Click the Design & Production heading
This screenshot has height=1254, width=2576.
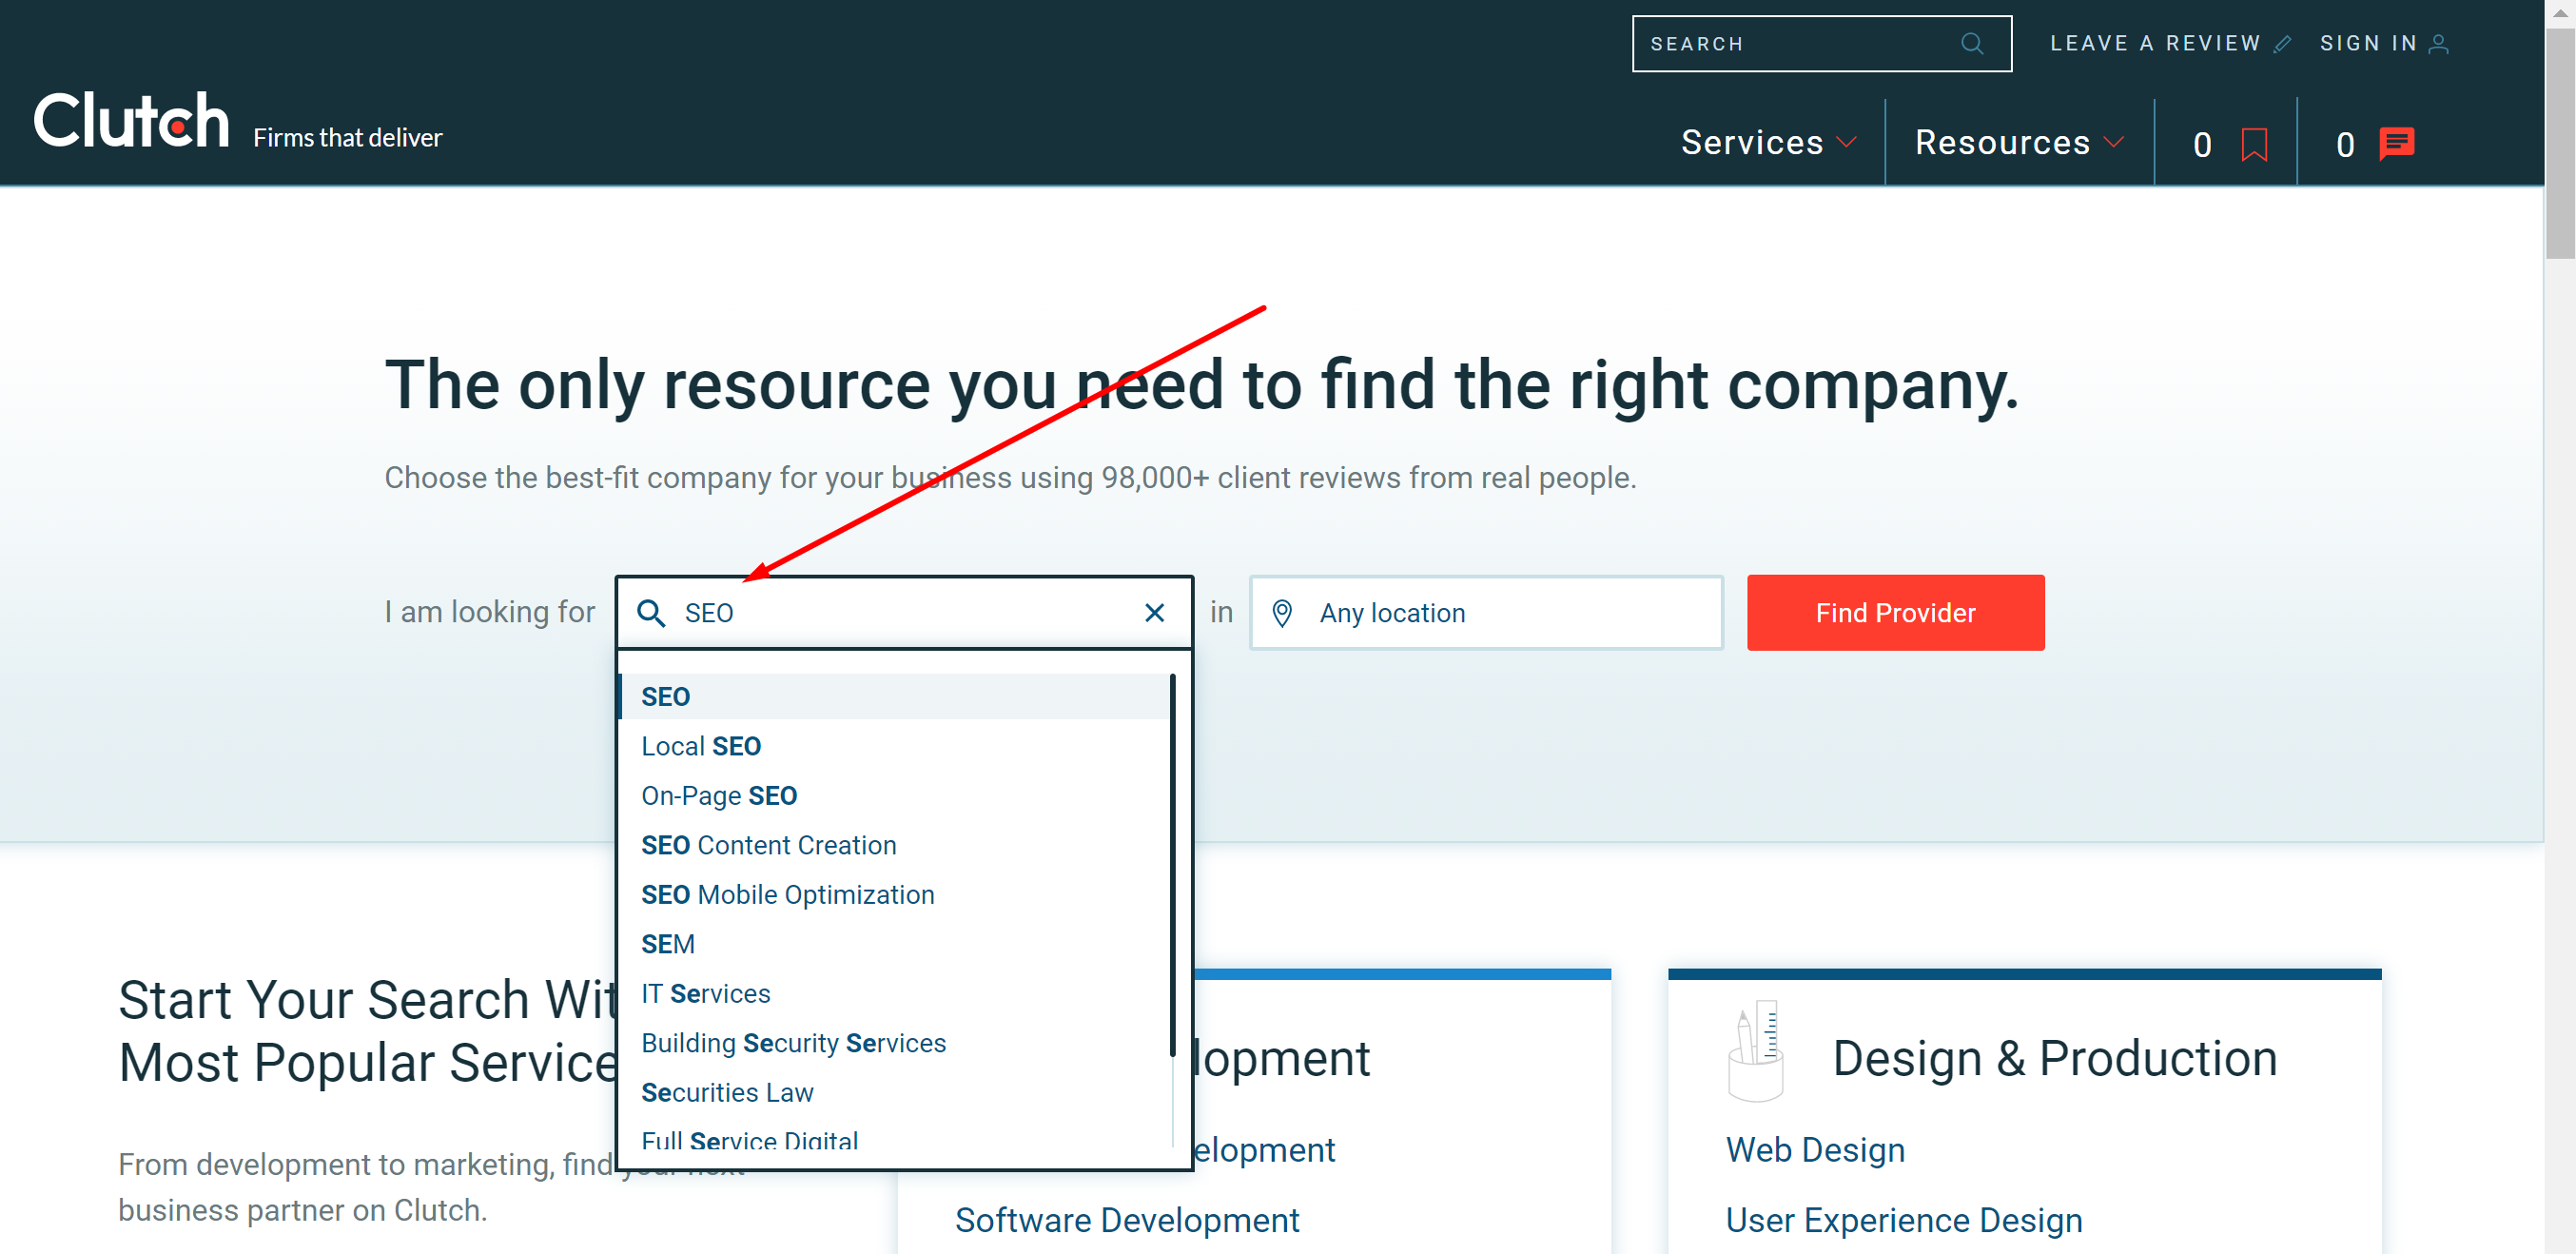pos(2055,1058)
